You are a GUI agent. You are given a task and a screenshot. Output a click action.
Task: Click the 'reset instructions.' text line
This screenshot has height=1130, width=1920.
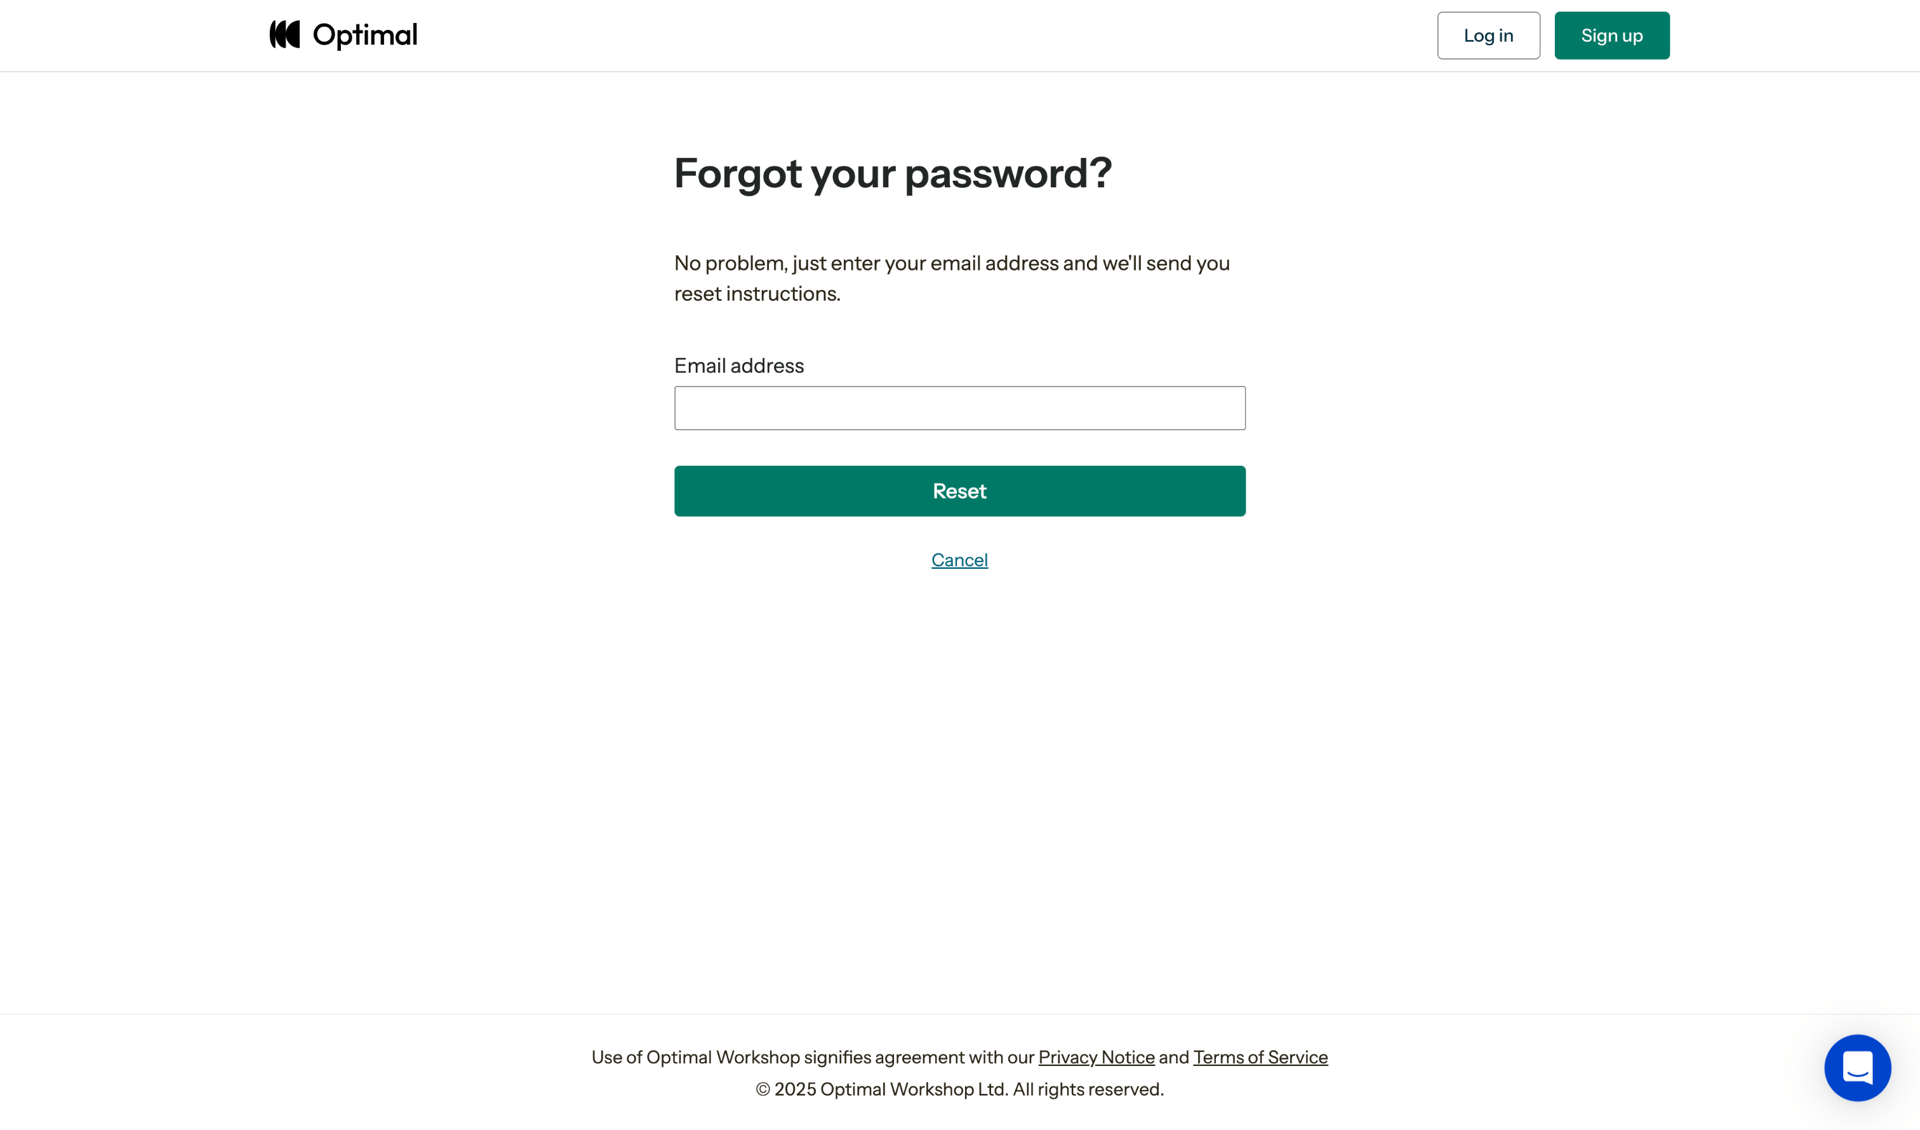click(x=757, y=293)
